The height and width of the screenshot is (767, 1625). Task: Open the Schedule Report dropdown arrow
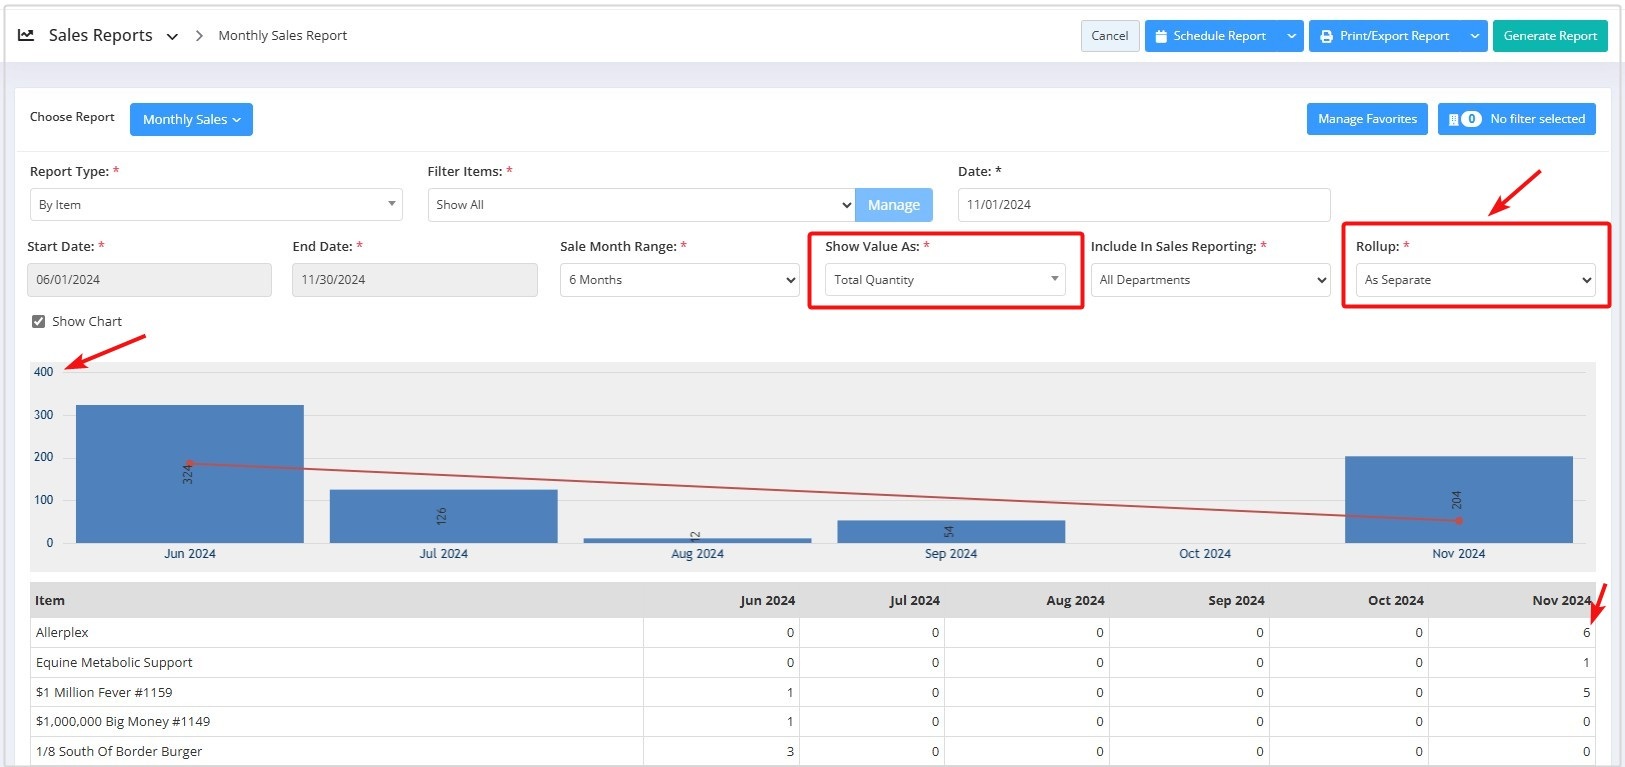[x=1291, y=36]
